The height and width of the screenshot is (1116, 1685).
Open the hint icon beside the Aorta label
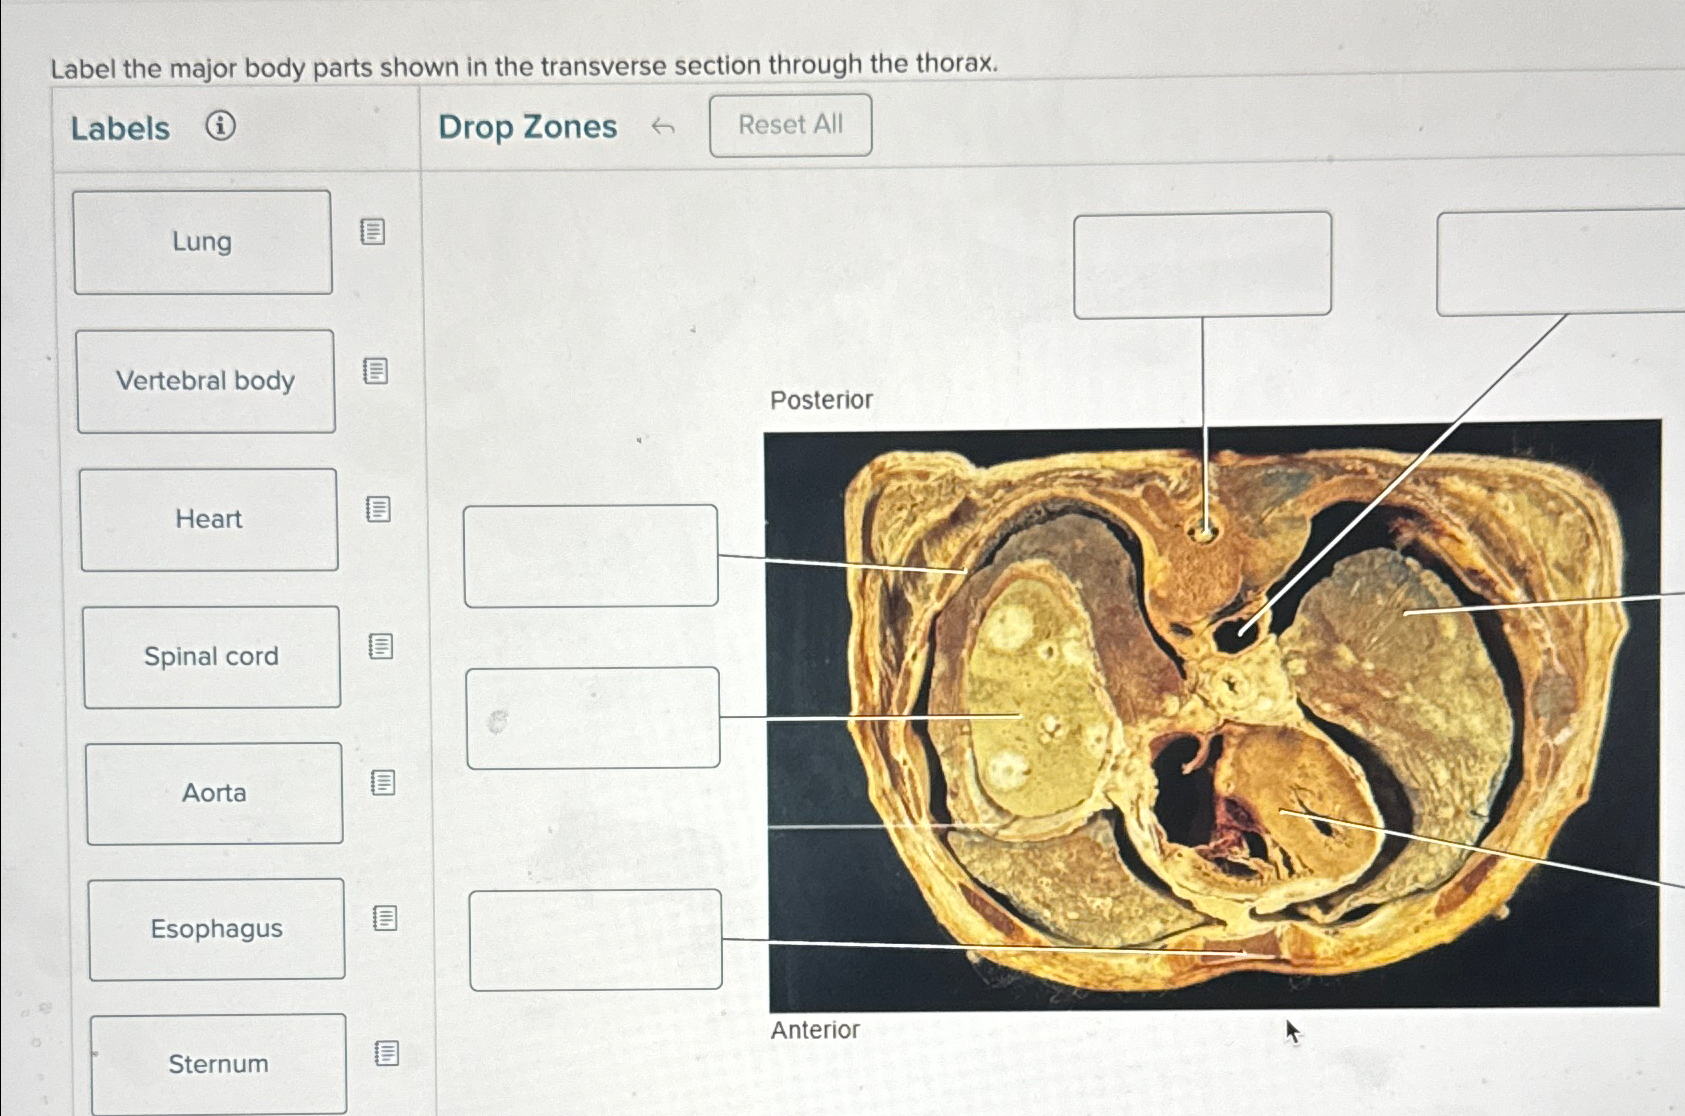coord(382,784)
